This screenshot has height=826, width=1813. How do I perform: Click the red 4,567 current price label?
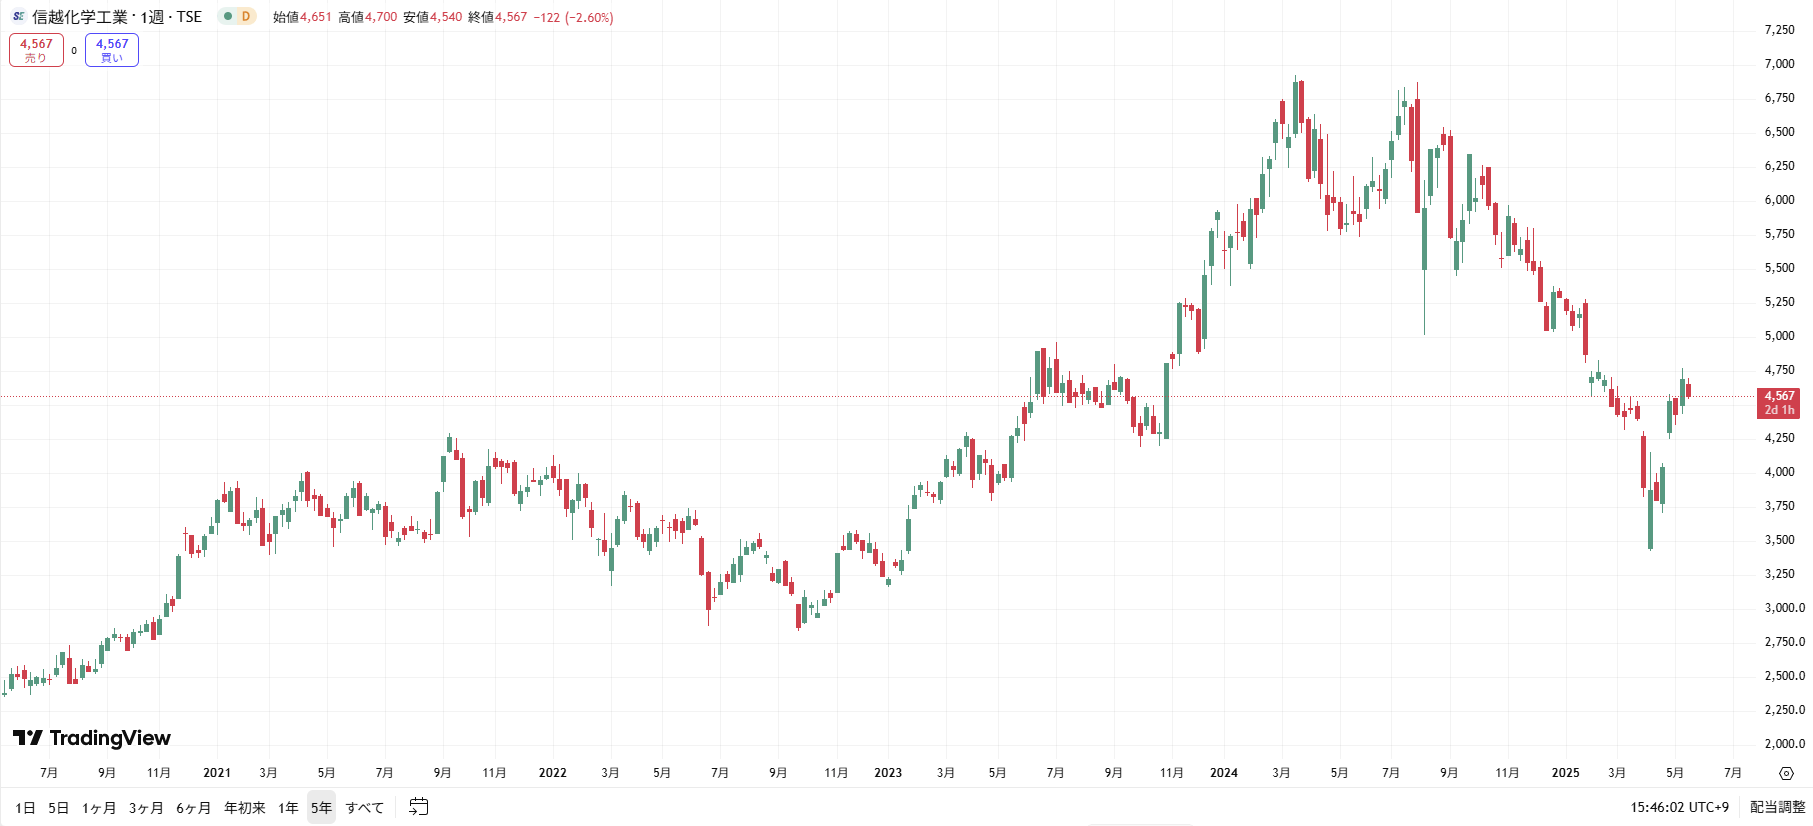click(x=1778, y=402)
